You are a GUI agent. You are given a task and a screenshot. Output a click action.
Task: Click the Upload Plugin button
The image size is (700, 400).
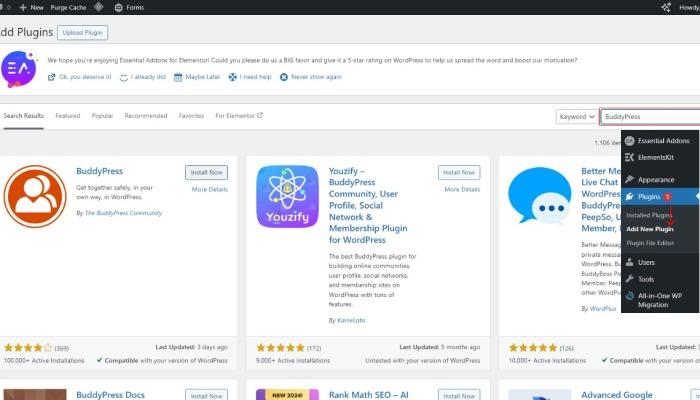pyautogui.click(x=83, y=33)
